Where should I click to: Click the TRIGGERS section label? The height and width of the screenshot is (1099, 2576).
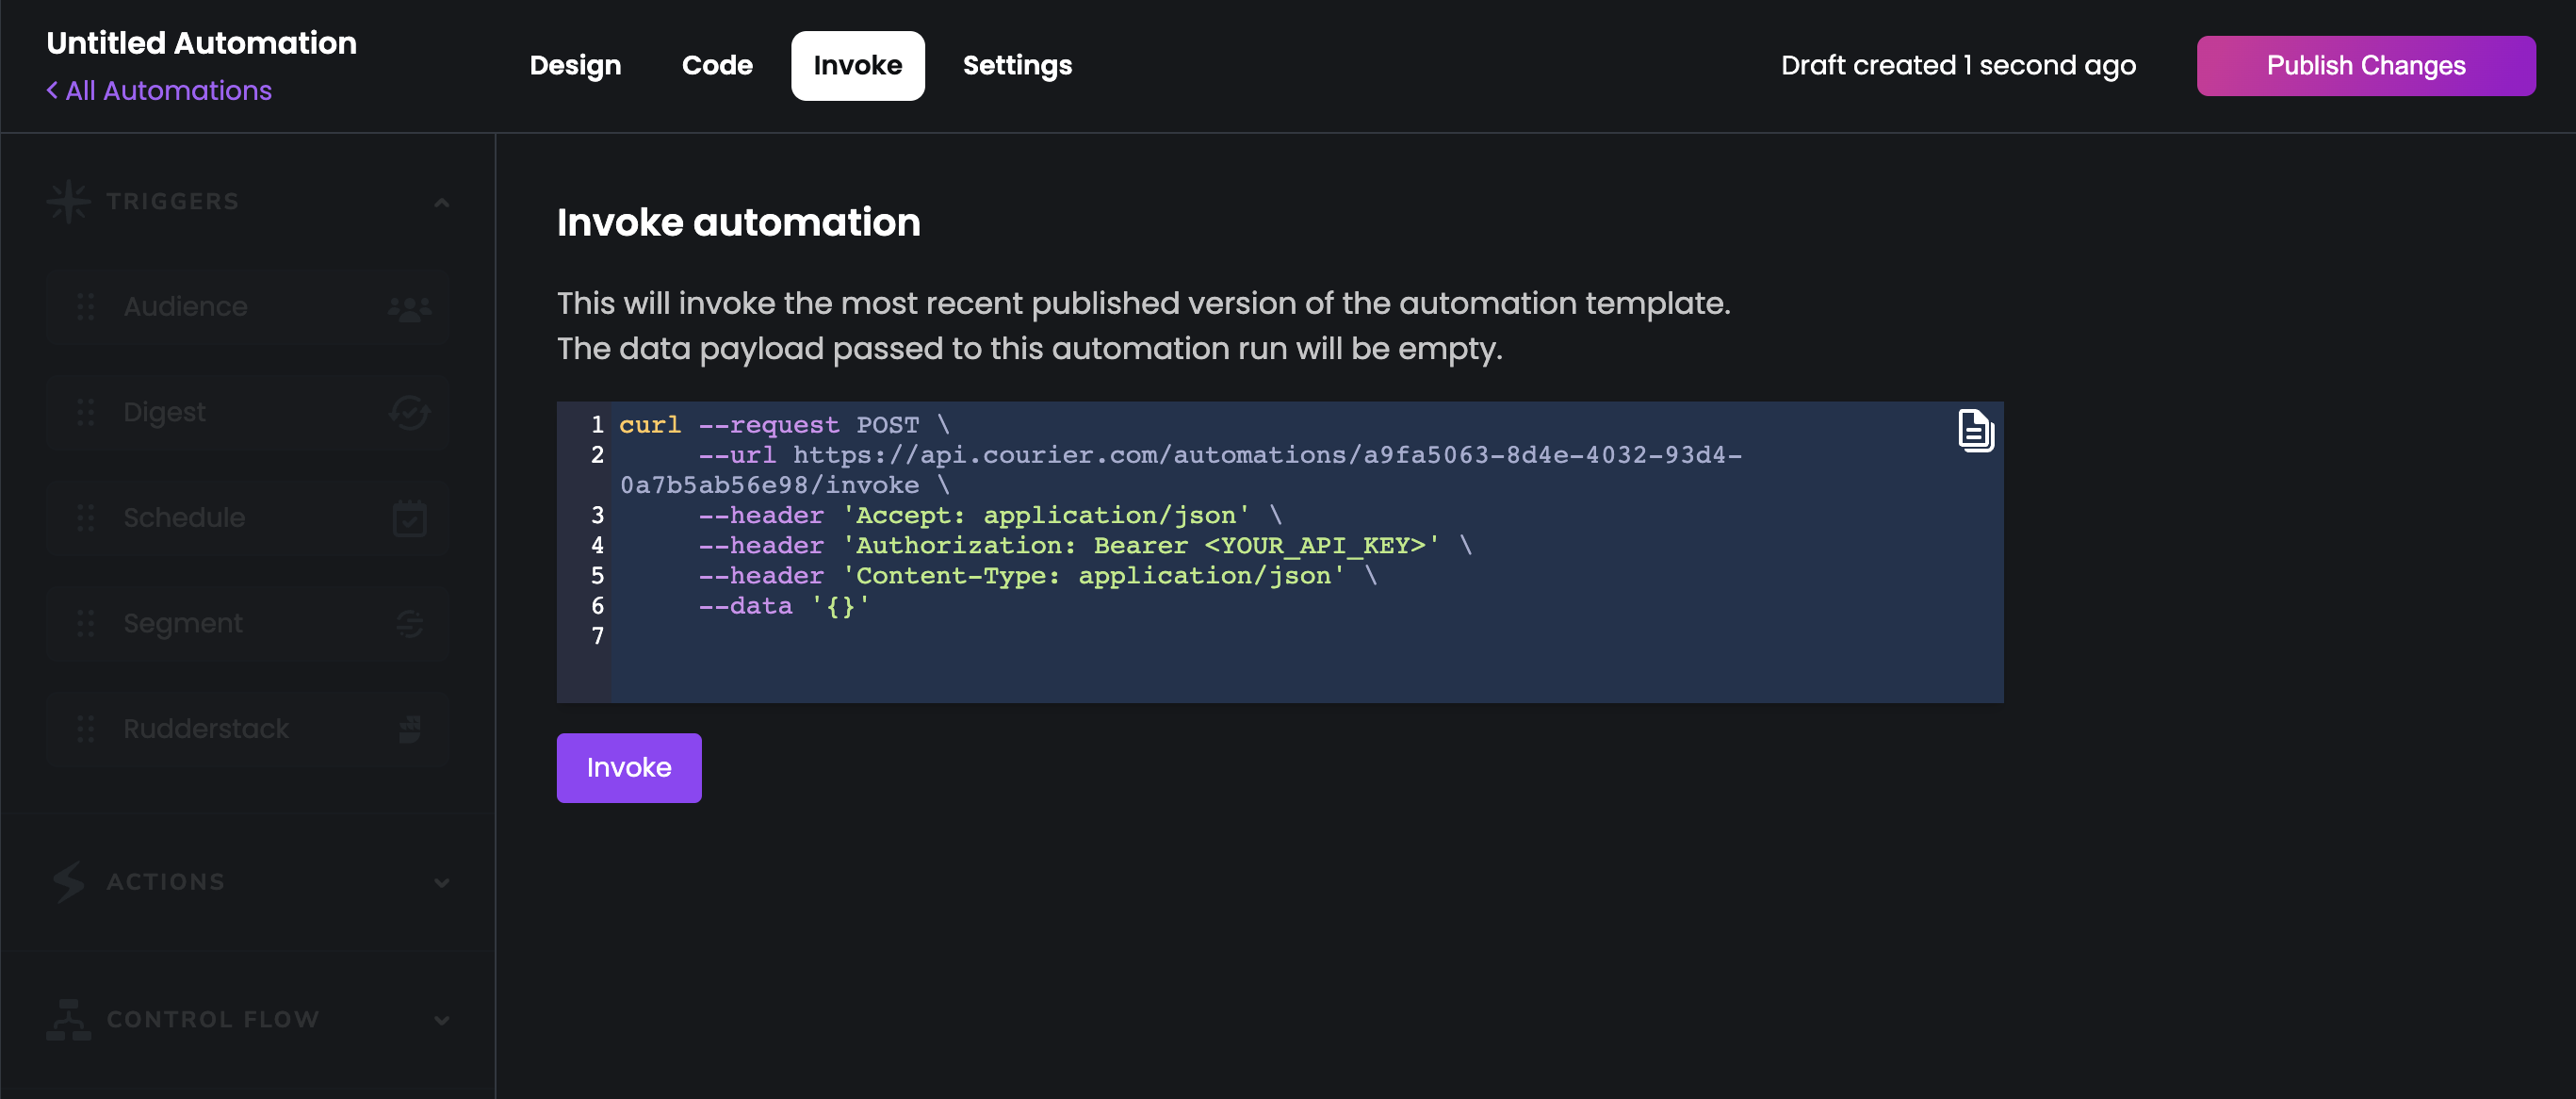click(x=173, y=202)
